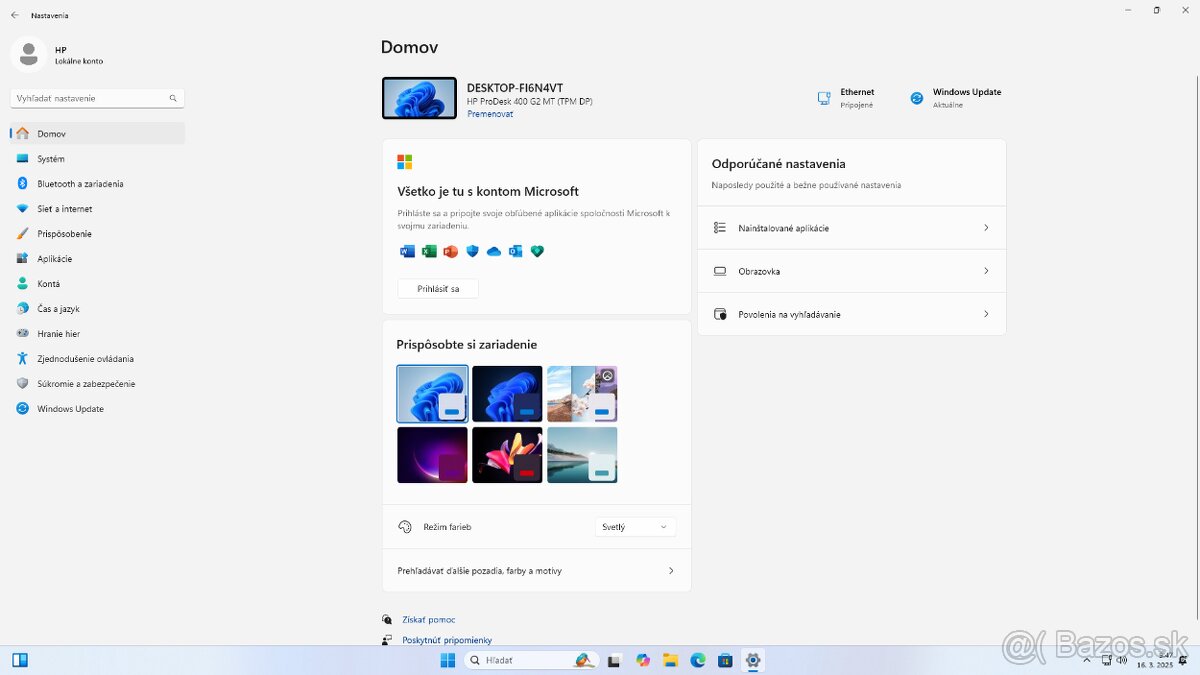1200x675 pixels.
Task: Go to Sieť a internet settings
Action: (64, 209)
